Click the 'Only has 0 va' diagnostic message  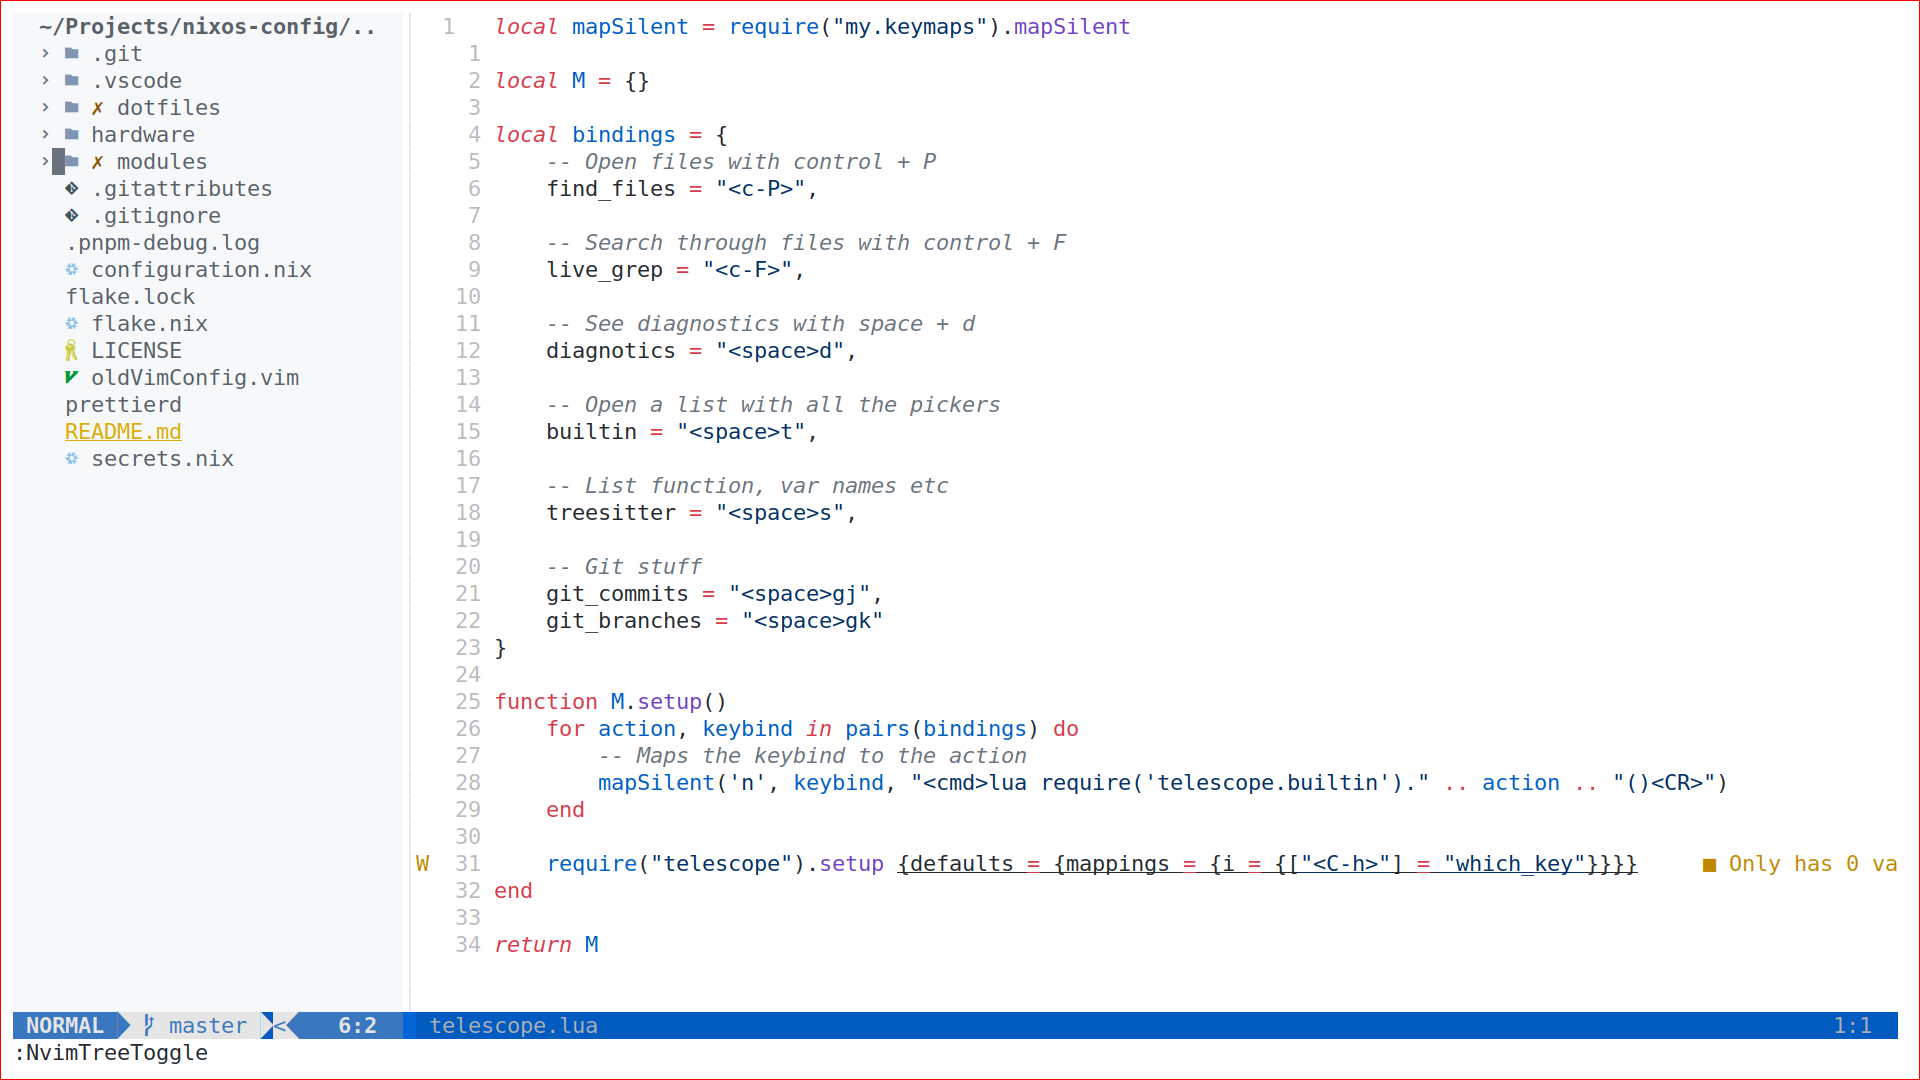point(1812,863)
